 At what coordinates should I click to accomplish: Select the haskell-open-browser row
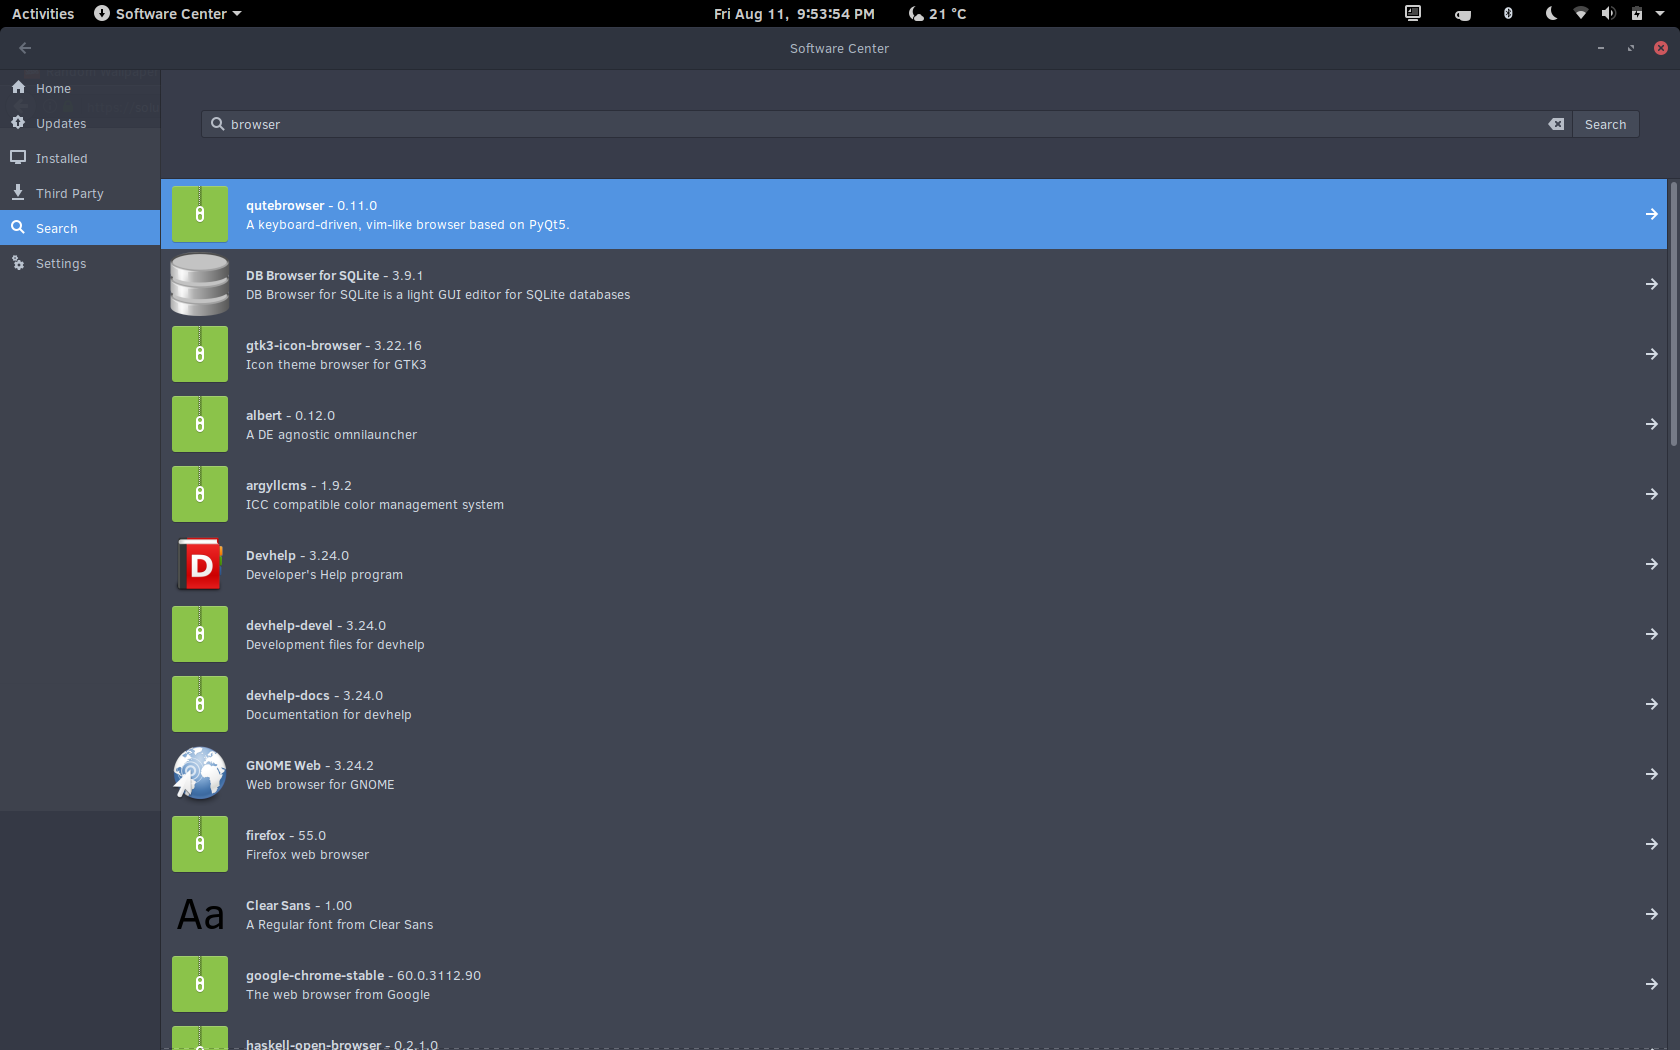(914, 1037)
